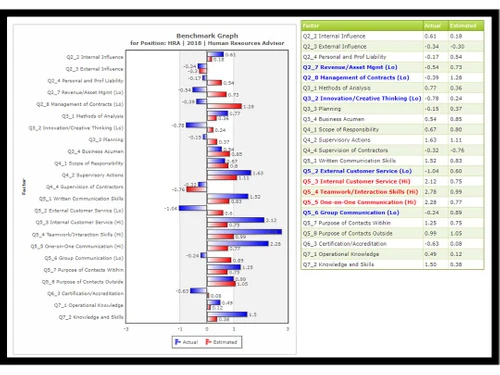
Task: Click Actual value -1.04 in External Customer Service row
Action: pos(432,171)
